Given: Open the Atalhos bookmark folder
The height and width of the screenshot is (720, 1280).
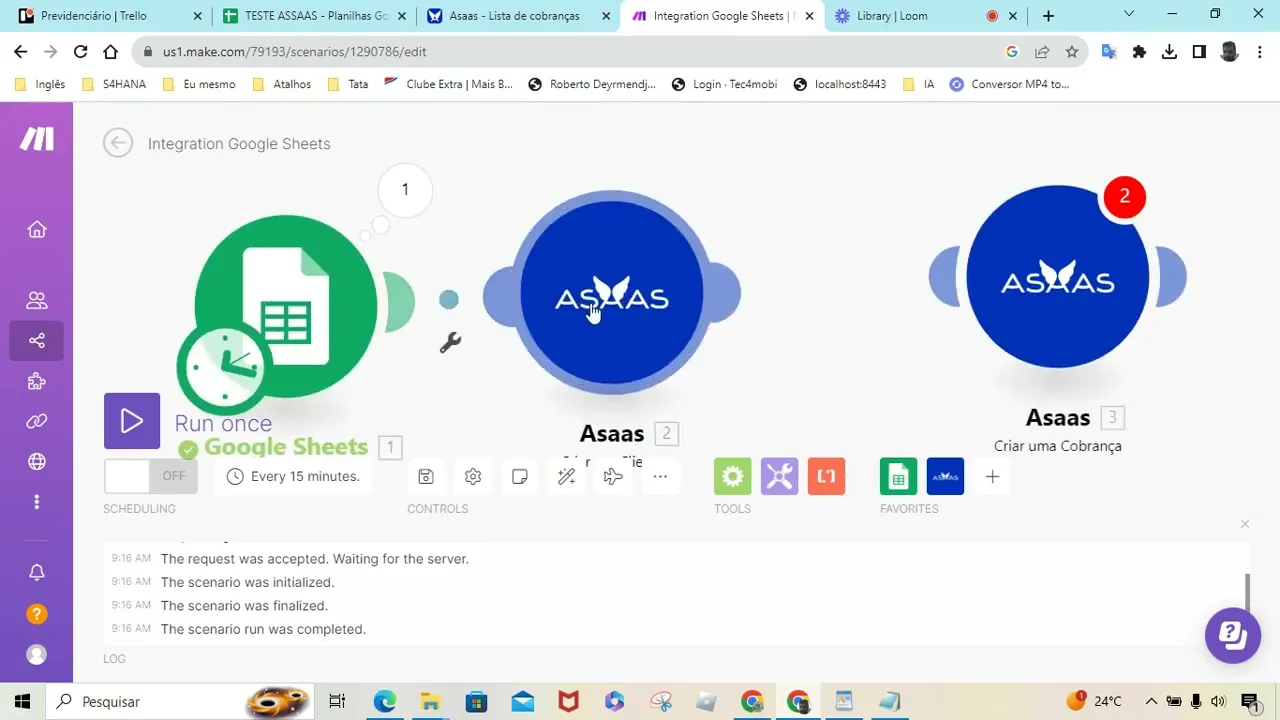Looking at the screenshot, I should point(281,84).
